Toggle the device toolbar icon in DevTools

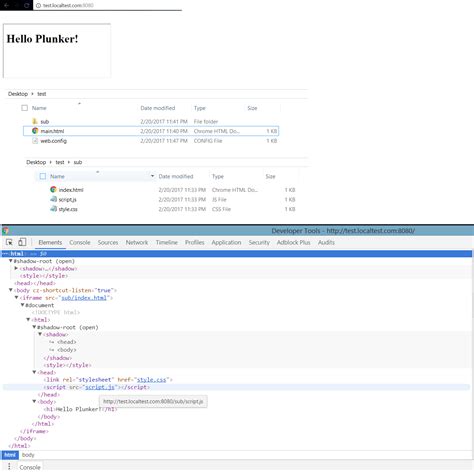tap(22, 242)
